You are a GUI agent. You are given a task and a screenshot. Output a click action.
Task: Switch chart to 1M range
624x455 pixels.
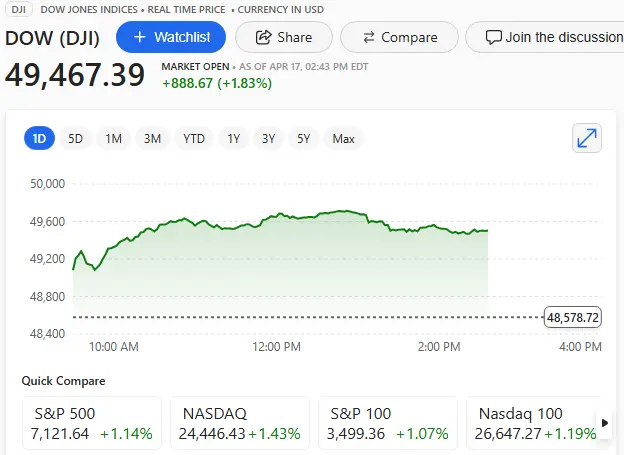(114, 139)
